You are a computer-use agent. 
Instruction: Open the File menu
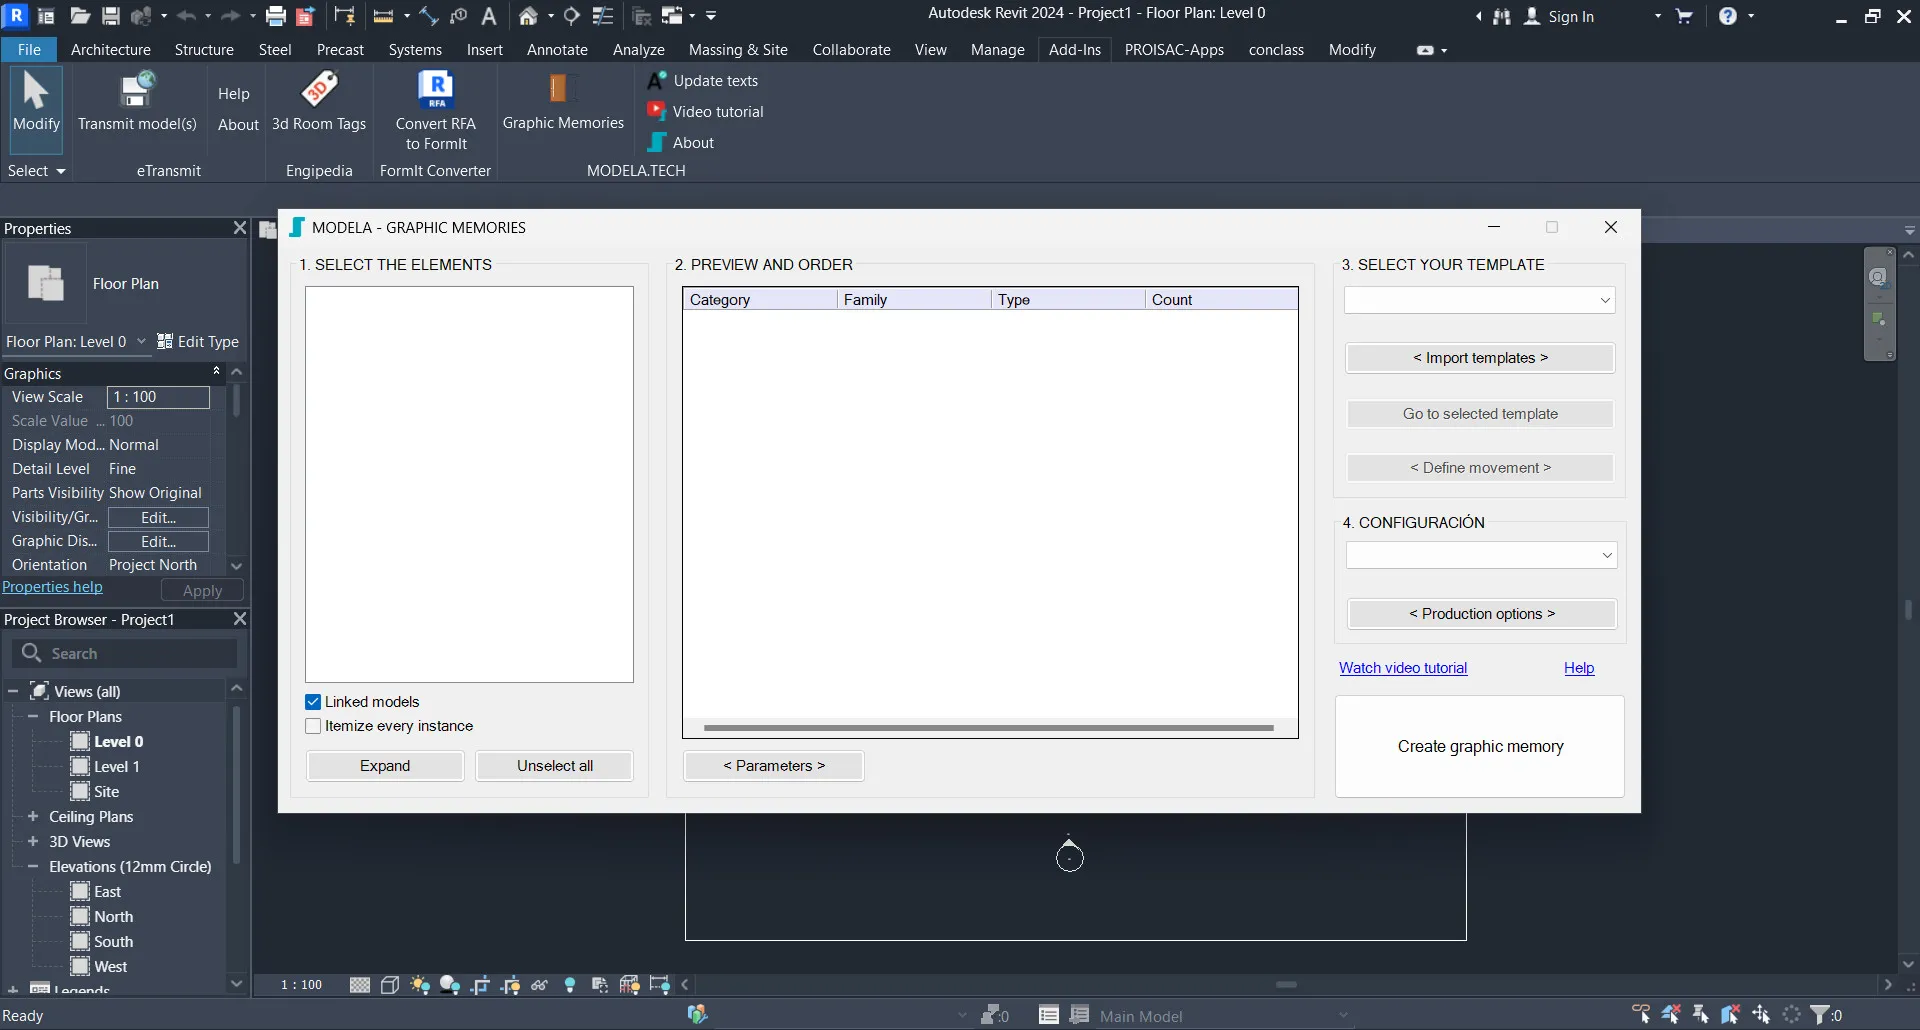click(x=29, y=50)
